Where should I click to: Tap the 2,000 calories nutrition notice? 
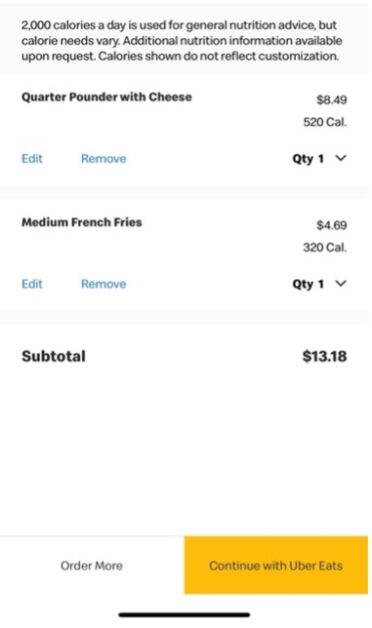(x=182, y=40)
